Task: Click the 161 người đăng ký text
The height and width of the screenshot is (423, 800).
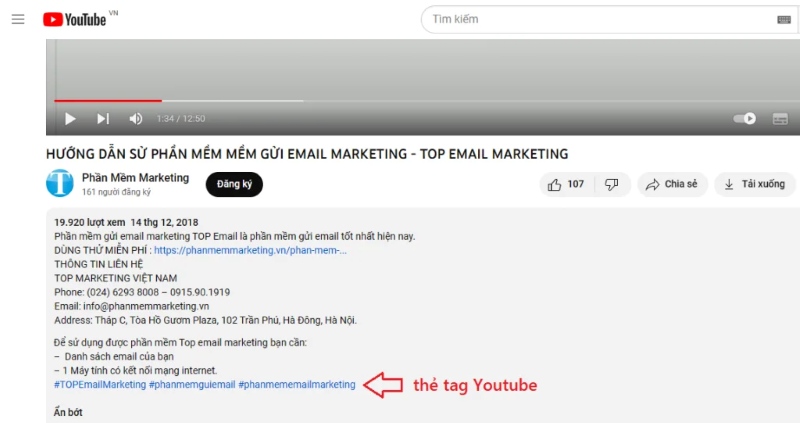Action: pos(116,192)
